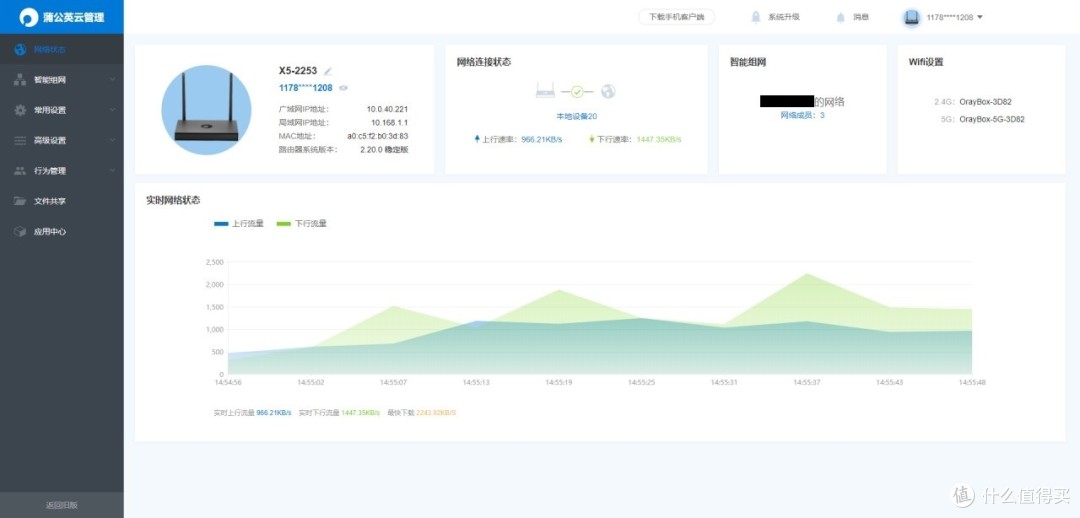Image resolution: width=1080 pixels, height=518 pixels.
Task: Click the account avatar router icon
Action: [912, 17]
